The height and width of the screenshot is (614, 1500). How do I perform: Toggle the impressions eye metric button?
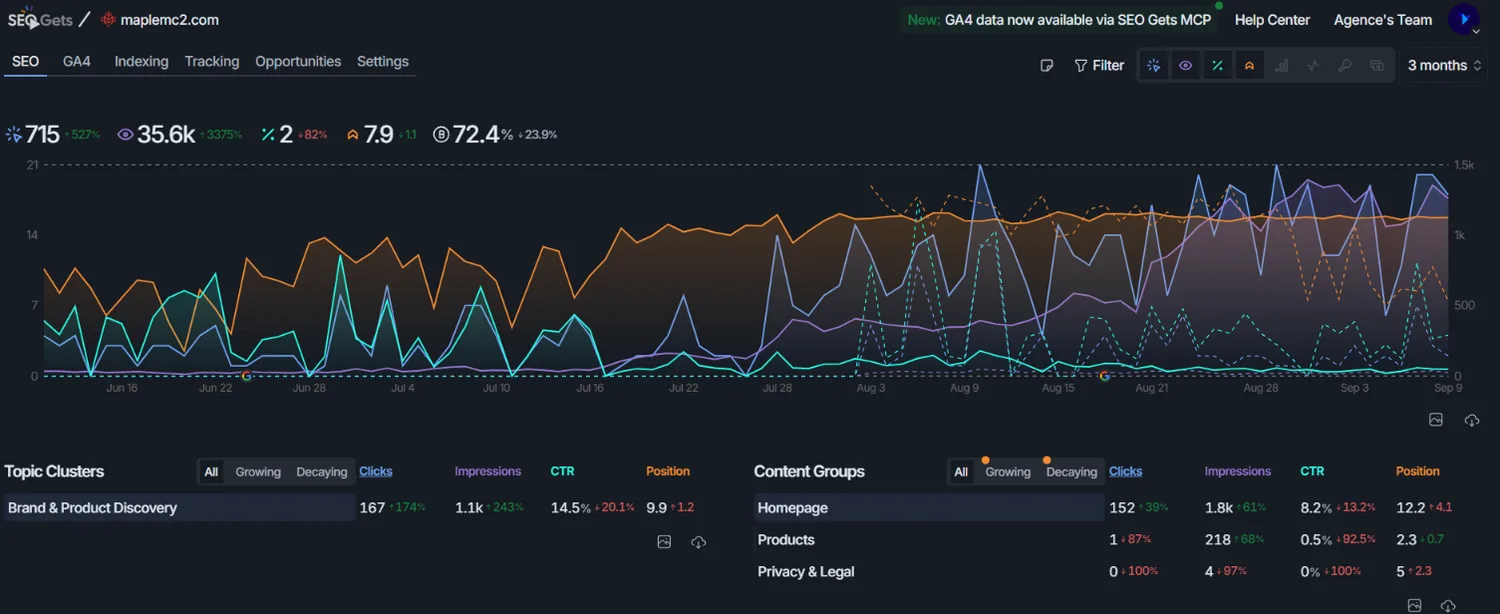pos(1185,65)
